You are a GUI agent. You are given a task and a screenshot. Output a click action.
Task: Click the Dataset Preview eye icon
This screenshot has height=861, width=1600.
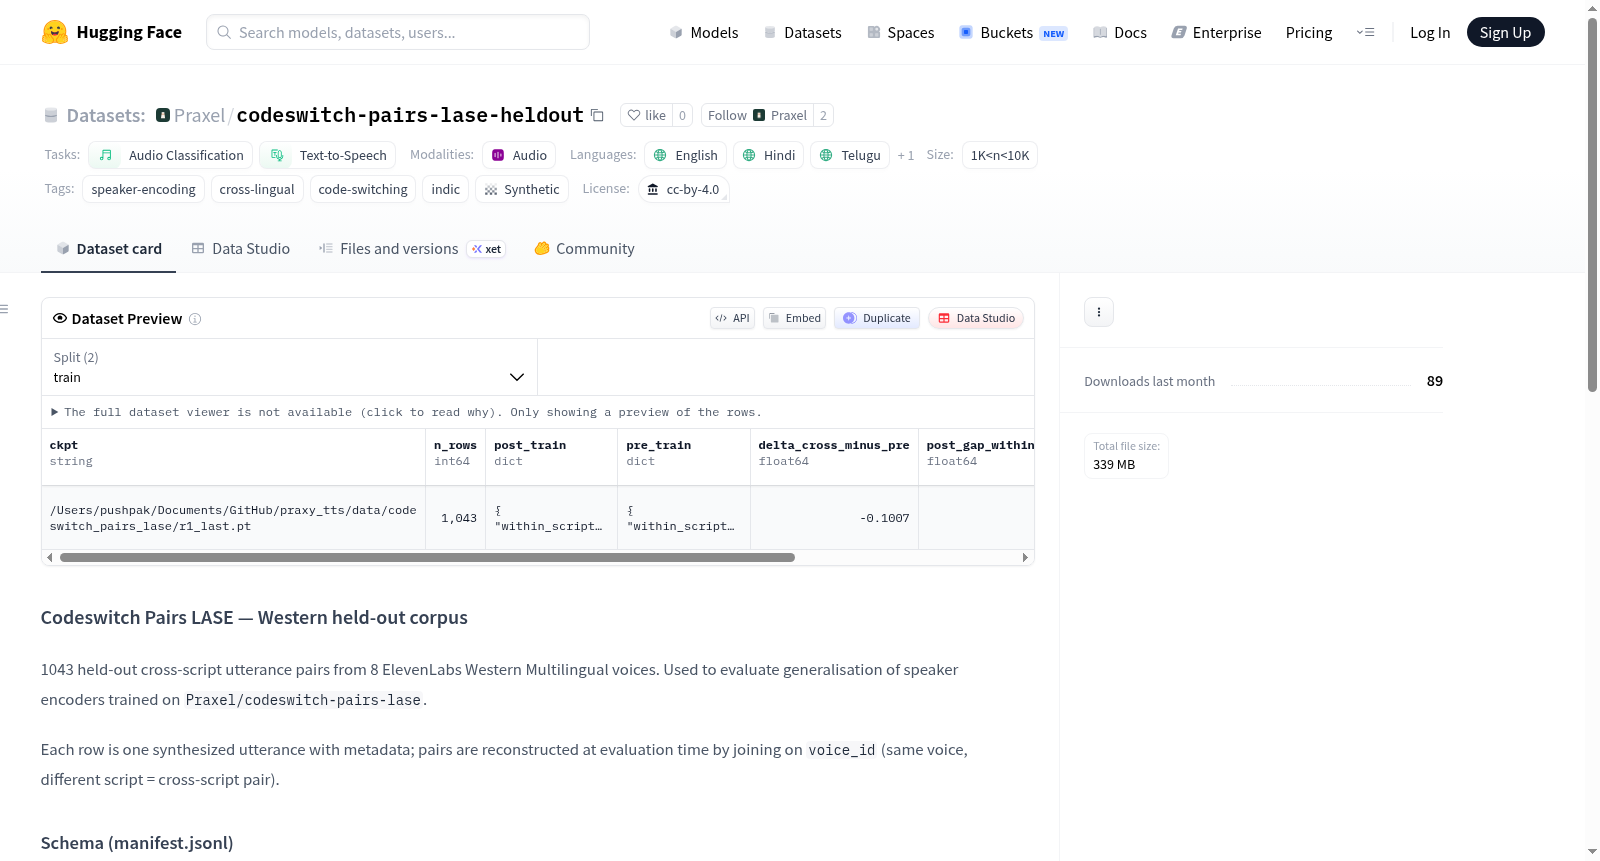[60, 318]
